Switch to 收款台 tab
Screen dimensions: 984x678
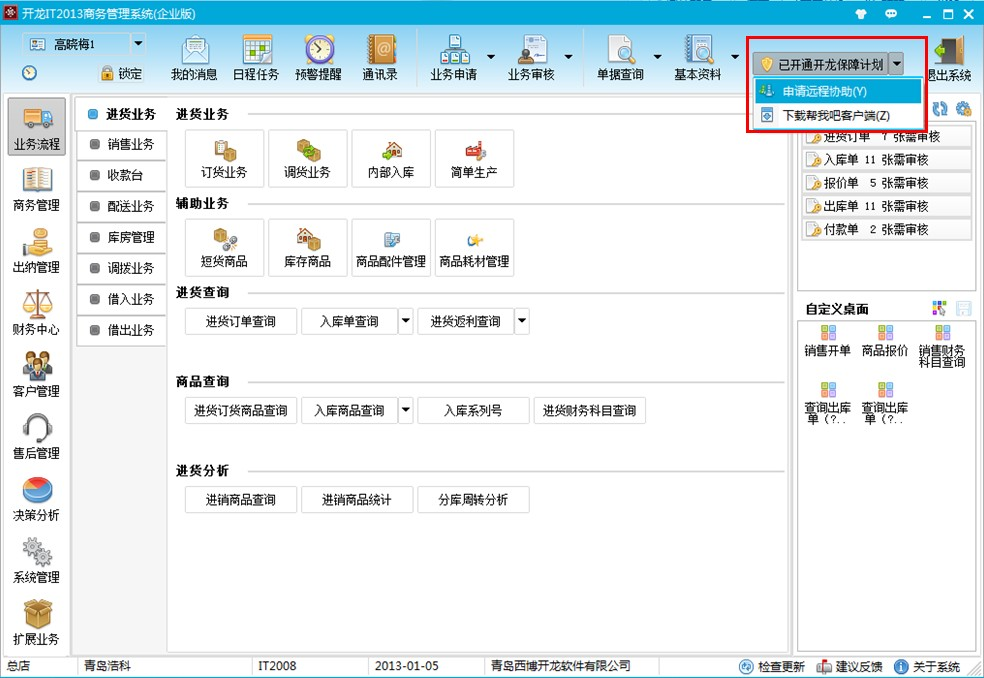pos(122,175)
